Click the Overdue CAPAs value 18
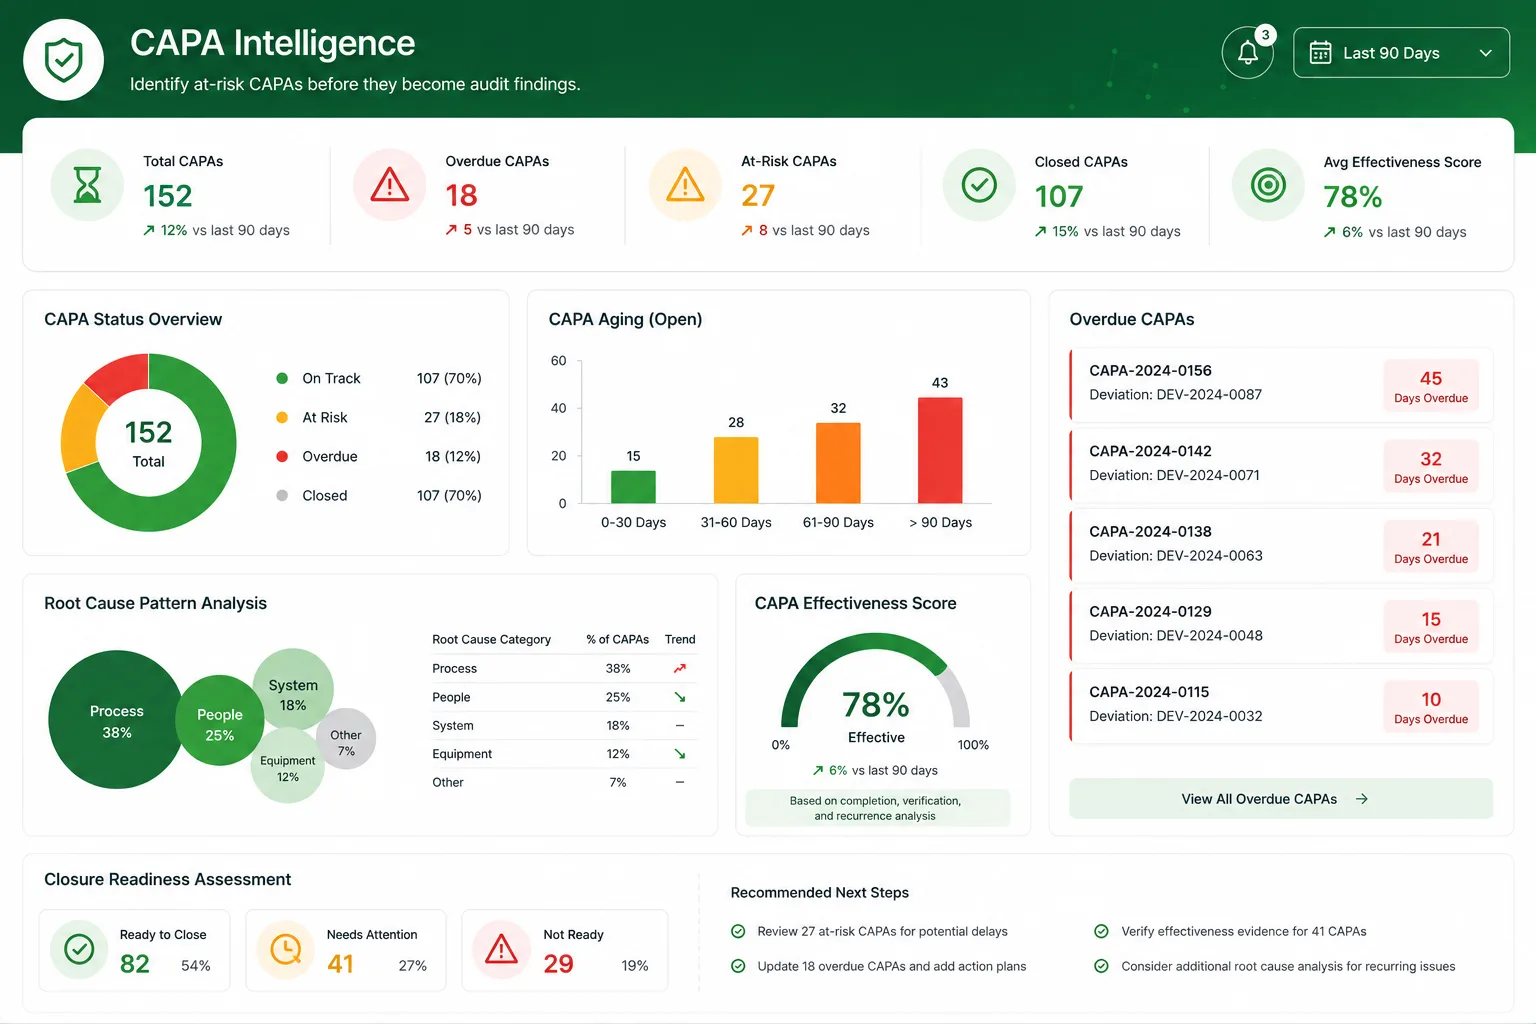This screenshot has height=1024, width=1536. tap(462, 195)
